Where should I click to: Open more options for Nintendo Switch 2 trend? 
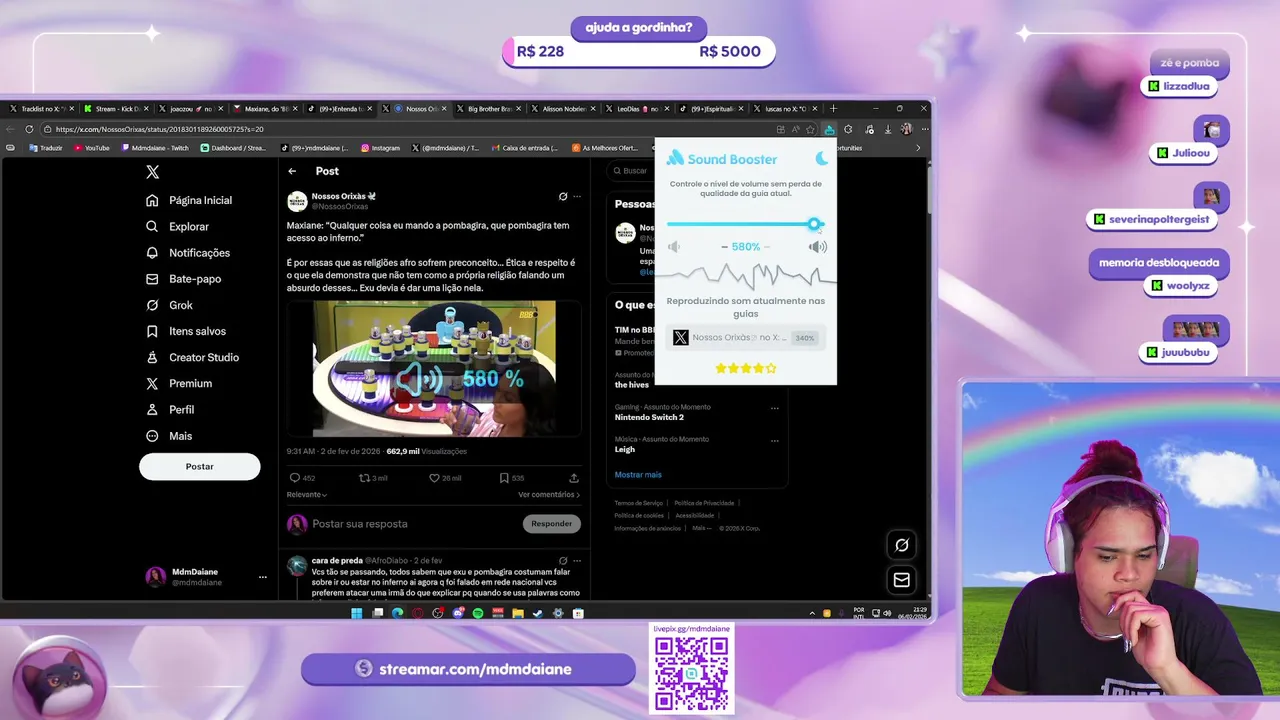pos(774,408)
